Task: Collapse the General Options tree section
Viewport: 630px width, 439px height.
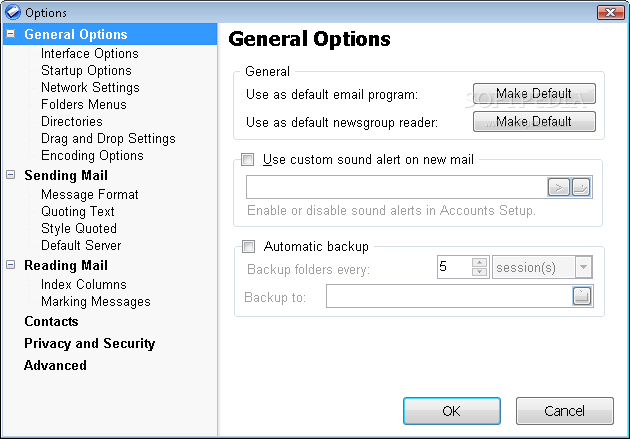Action: point(10,35)
